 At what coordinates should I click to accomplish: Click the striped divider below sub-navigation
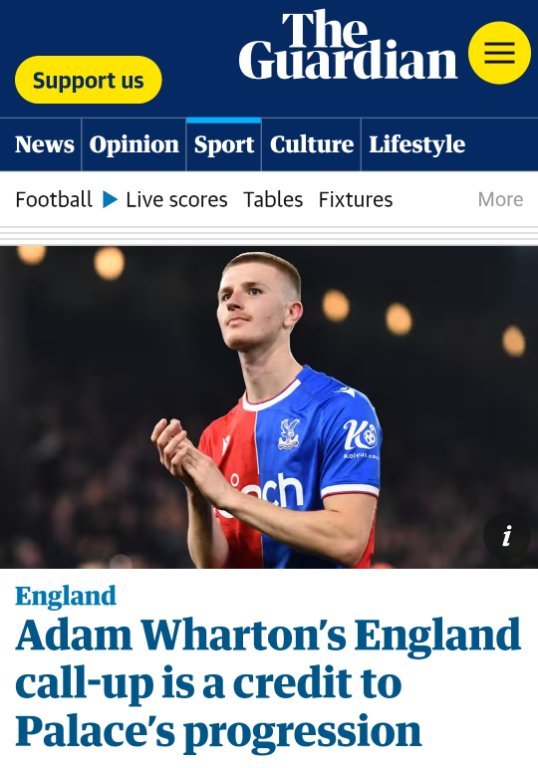269,236
